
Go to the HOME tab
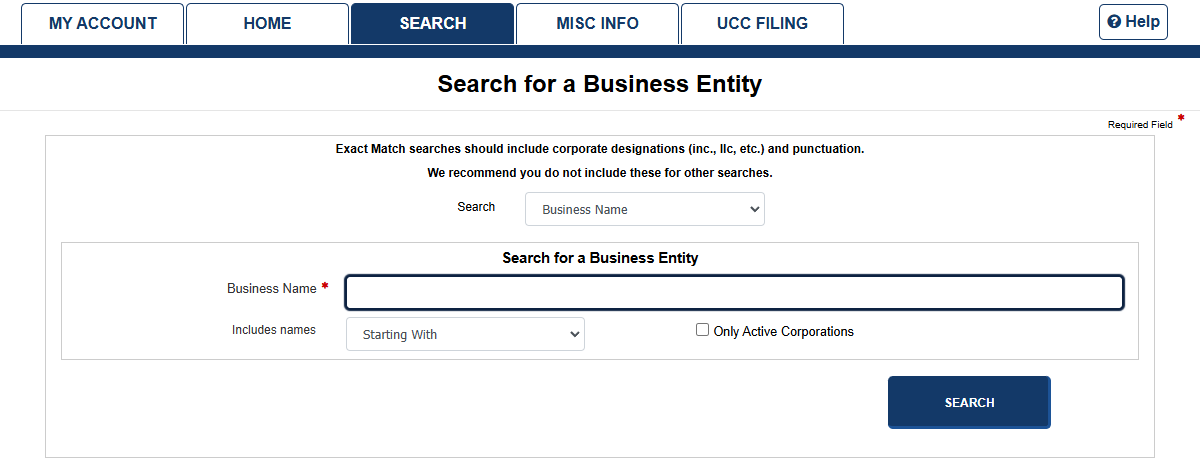[x=267, y=24]
